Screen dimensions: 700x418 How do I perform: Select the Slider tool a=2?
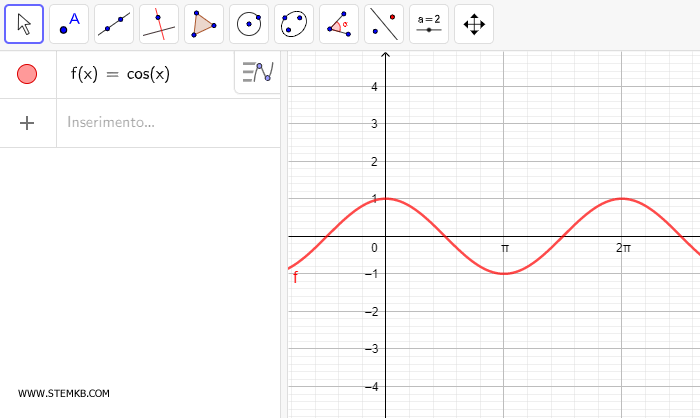click(x=429, y=23)
